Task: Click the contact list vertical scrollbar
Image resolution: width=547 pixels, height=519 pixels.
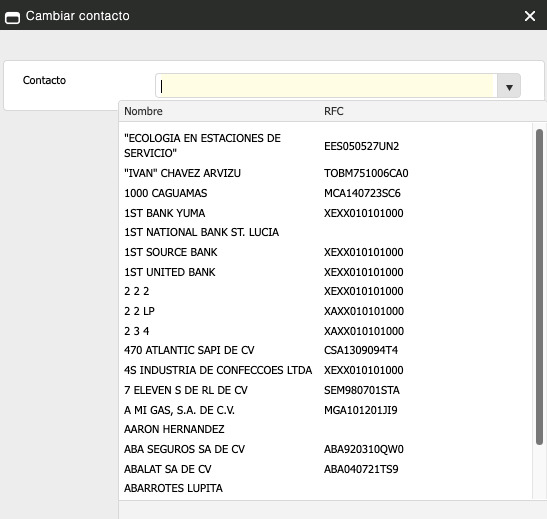Action: (539, 287)
